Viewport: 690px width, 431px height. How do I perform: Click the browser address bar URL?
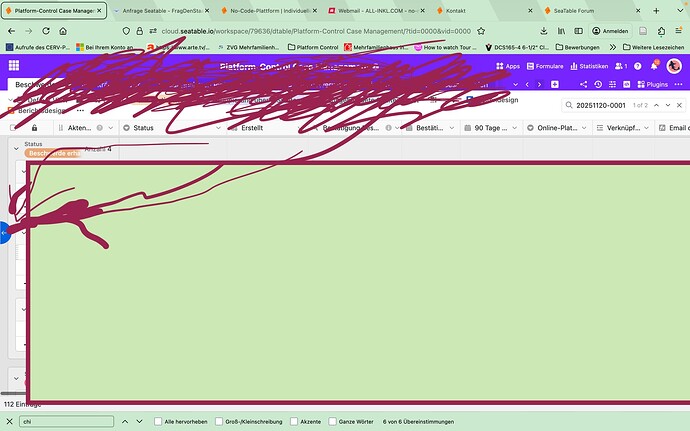click(316, 31)
